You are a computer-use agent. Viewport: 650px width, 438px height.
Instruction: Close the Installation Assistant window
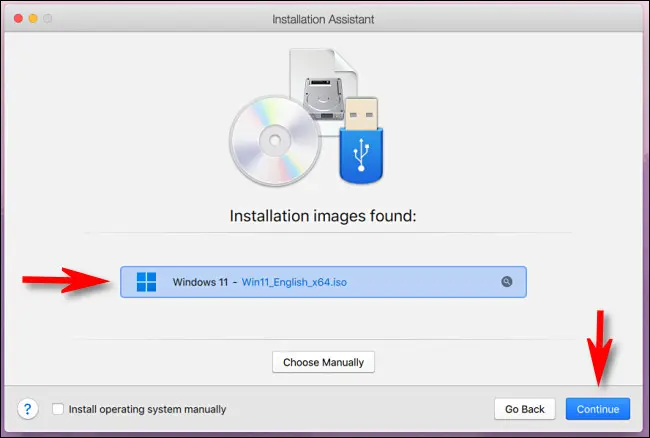tap(15, 19)
